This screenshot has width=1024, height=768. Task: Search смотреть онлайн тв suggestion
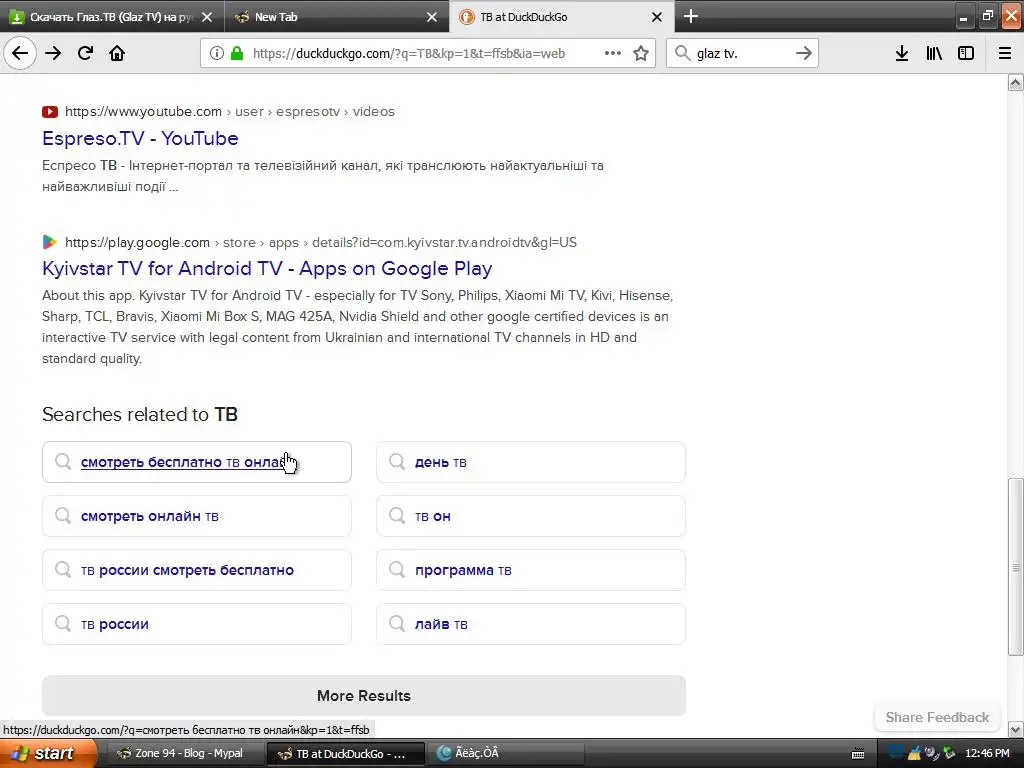197,516
